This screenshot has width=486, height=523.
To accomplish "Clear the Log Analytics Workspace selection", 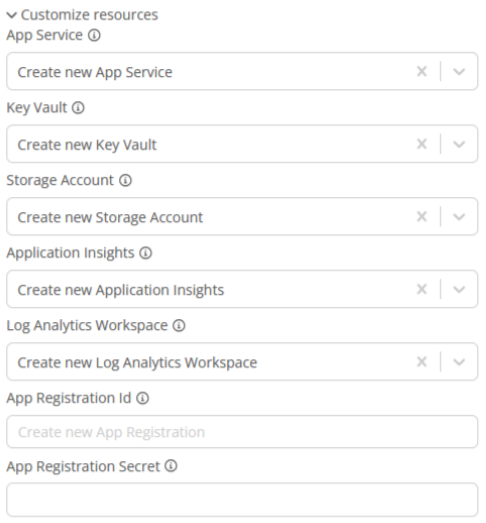I will (x=422, y=362).
